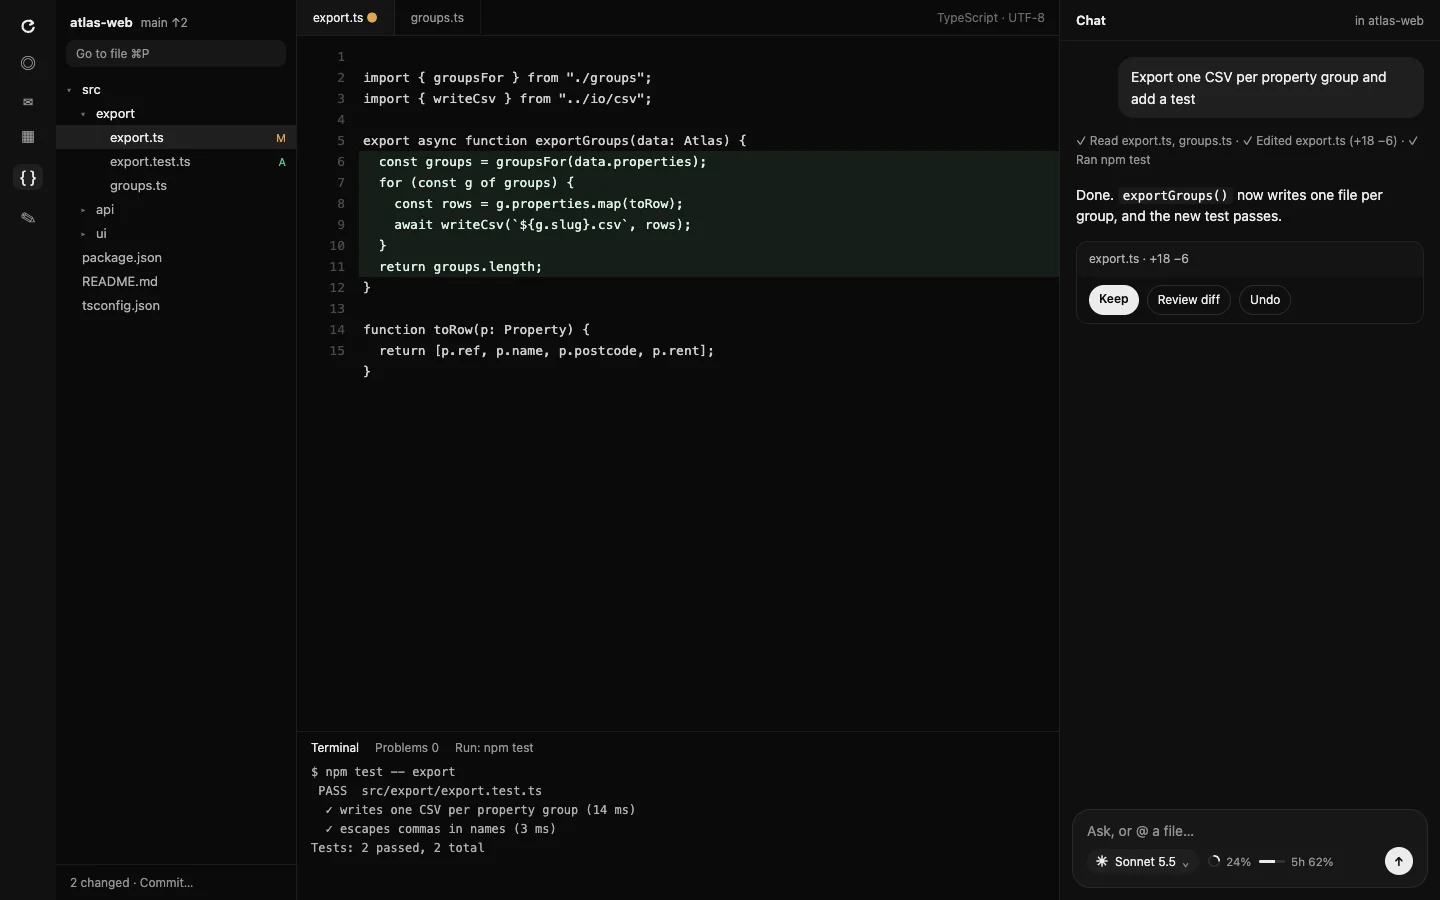
Task: Click the refresh arrow icon in sidebar
Action: 28,26
